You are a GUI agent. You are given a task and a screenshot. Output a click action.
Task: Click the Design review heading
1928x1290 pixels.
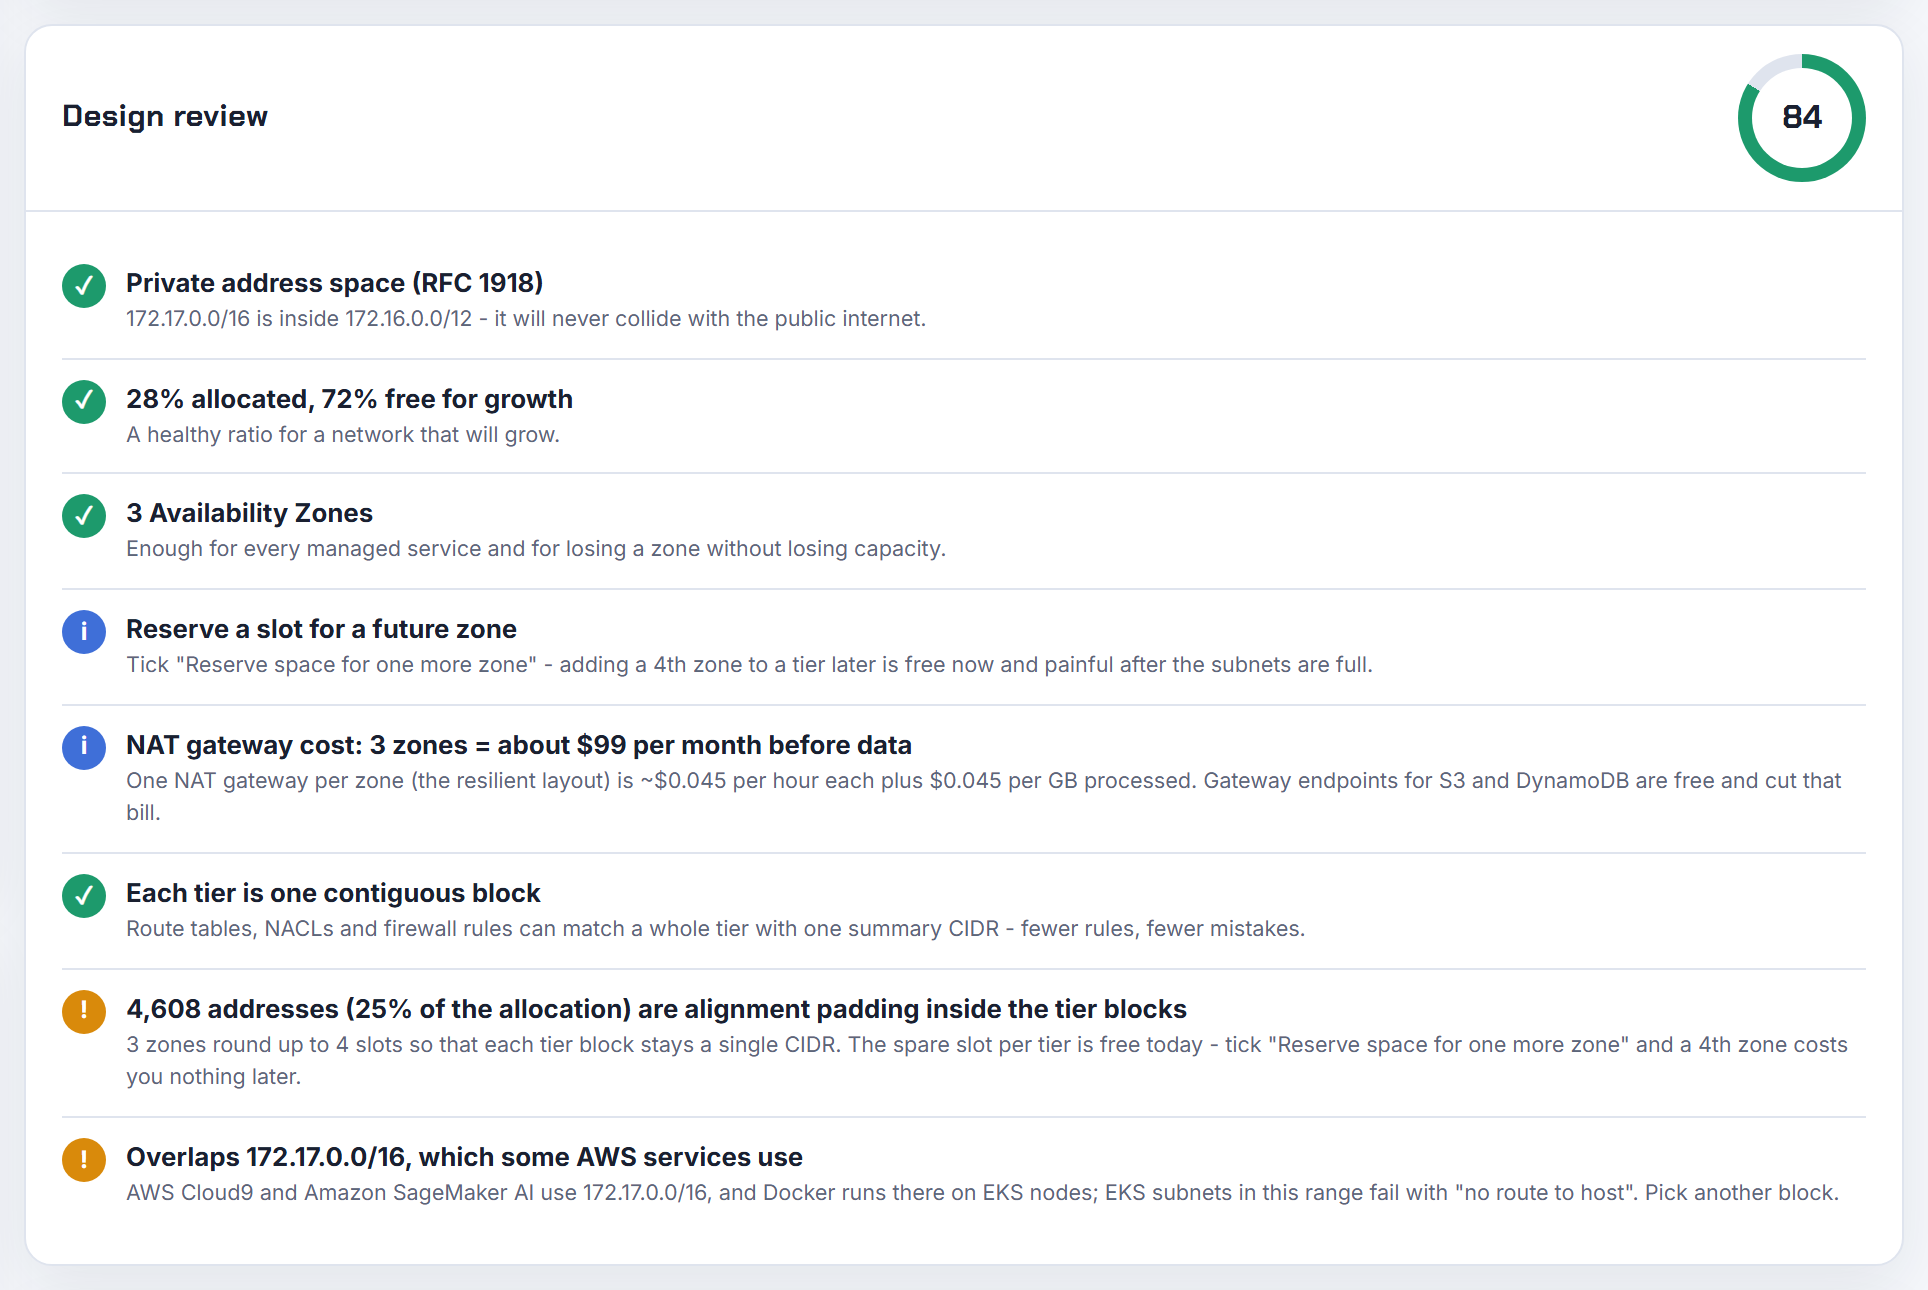(x=165, y=116)
